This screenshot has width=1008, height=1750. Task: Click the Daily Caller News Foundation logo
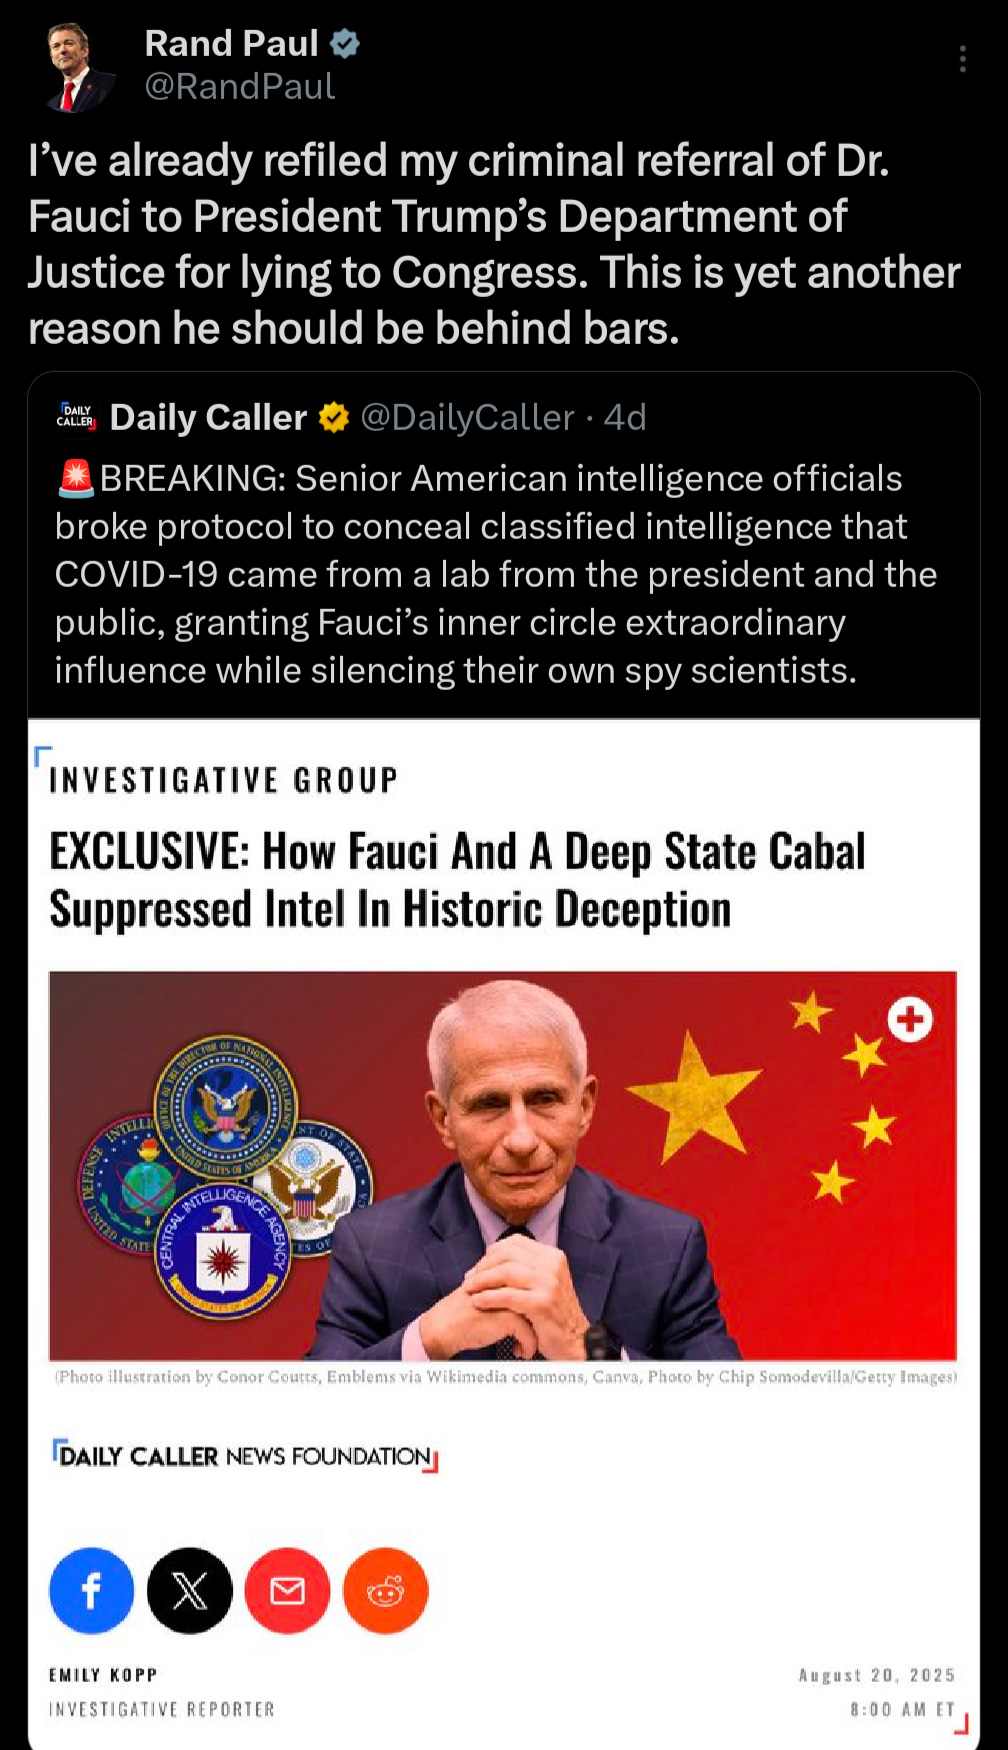click(x=246, y=1456)
